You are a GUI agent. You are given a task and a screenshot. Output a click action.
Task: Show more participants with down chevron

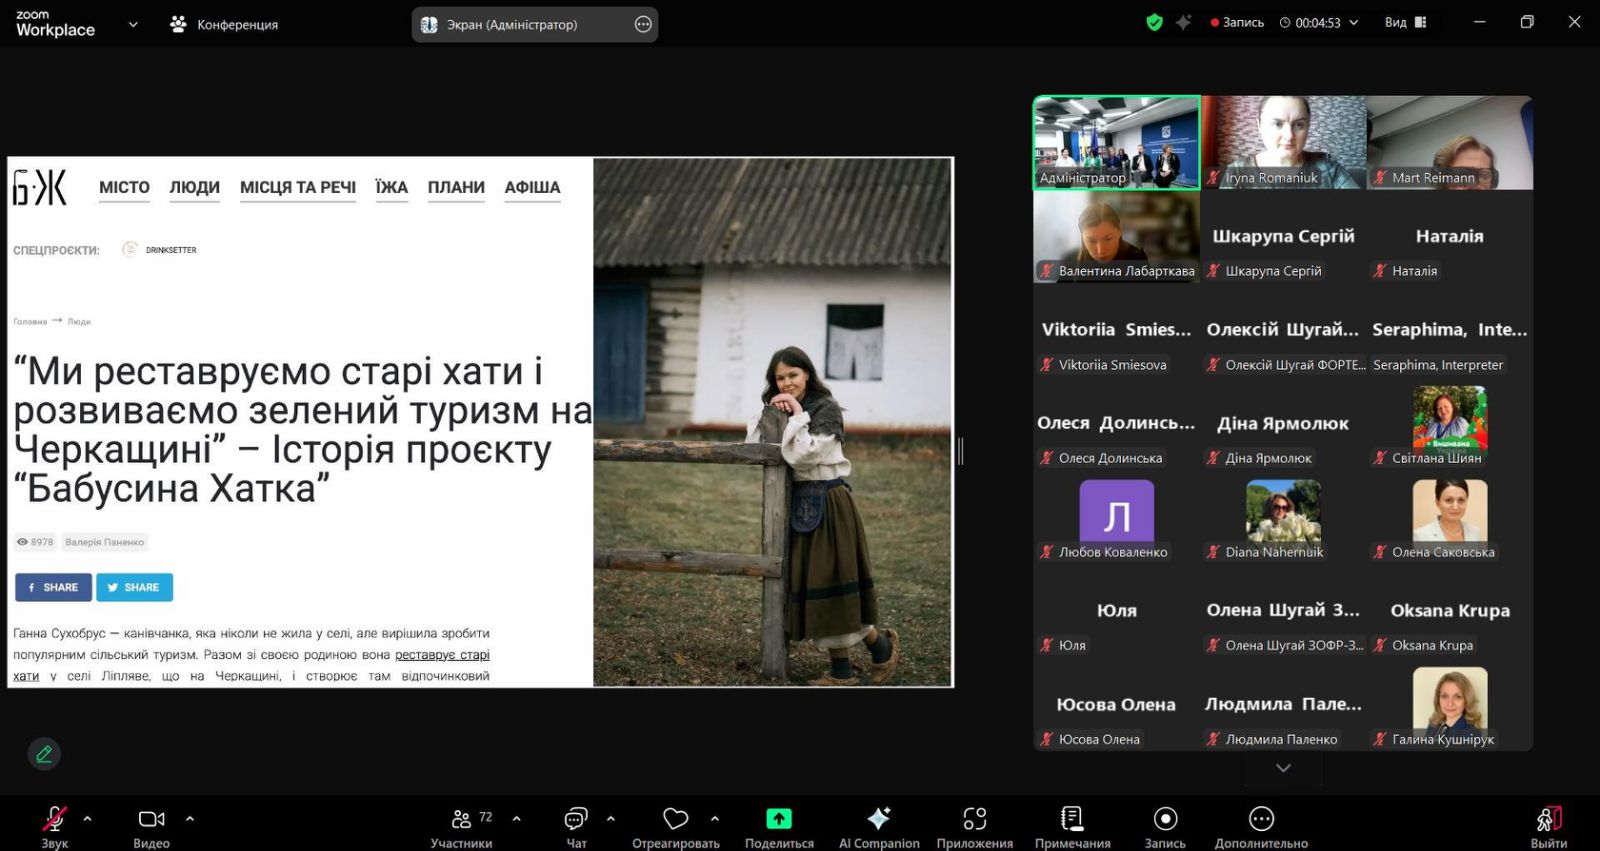tap(1283, 768)
